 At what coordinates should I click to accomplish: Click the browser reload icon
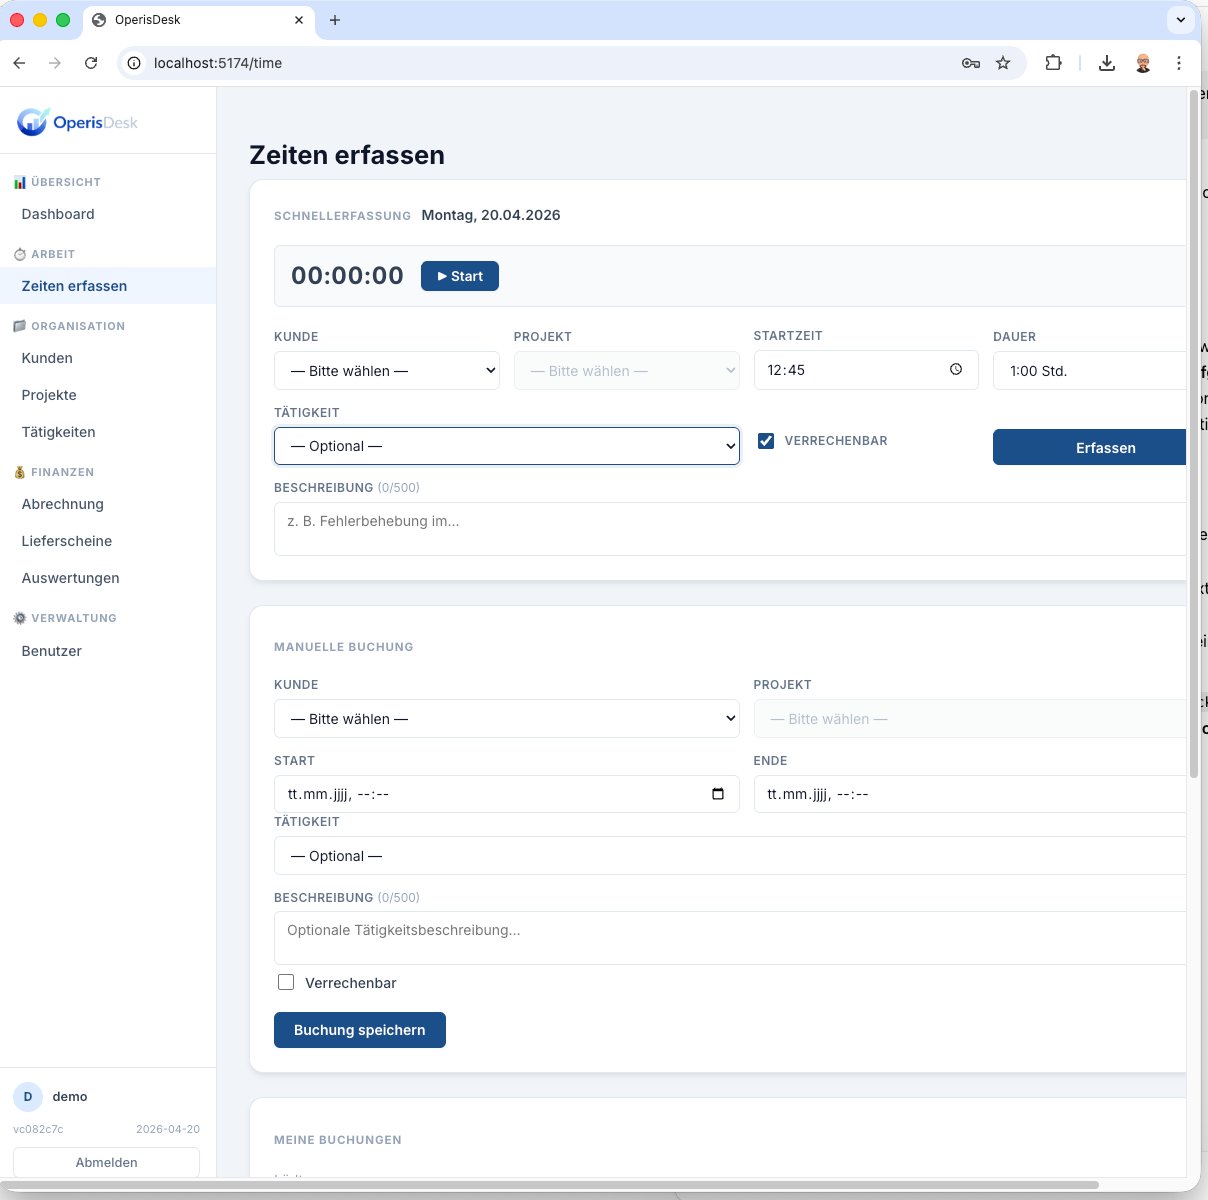coord(91,63)
